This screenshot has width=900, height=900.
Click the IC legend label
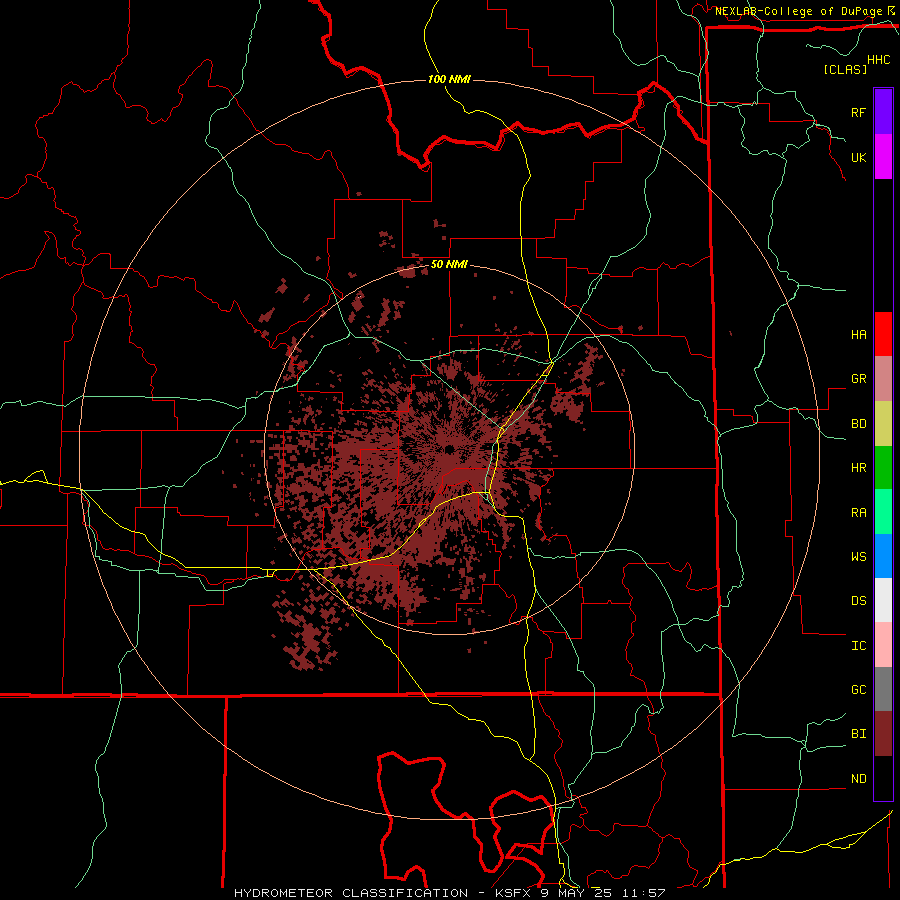pyautogui.click(x=858, y=646)
